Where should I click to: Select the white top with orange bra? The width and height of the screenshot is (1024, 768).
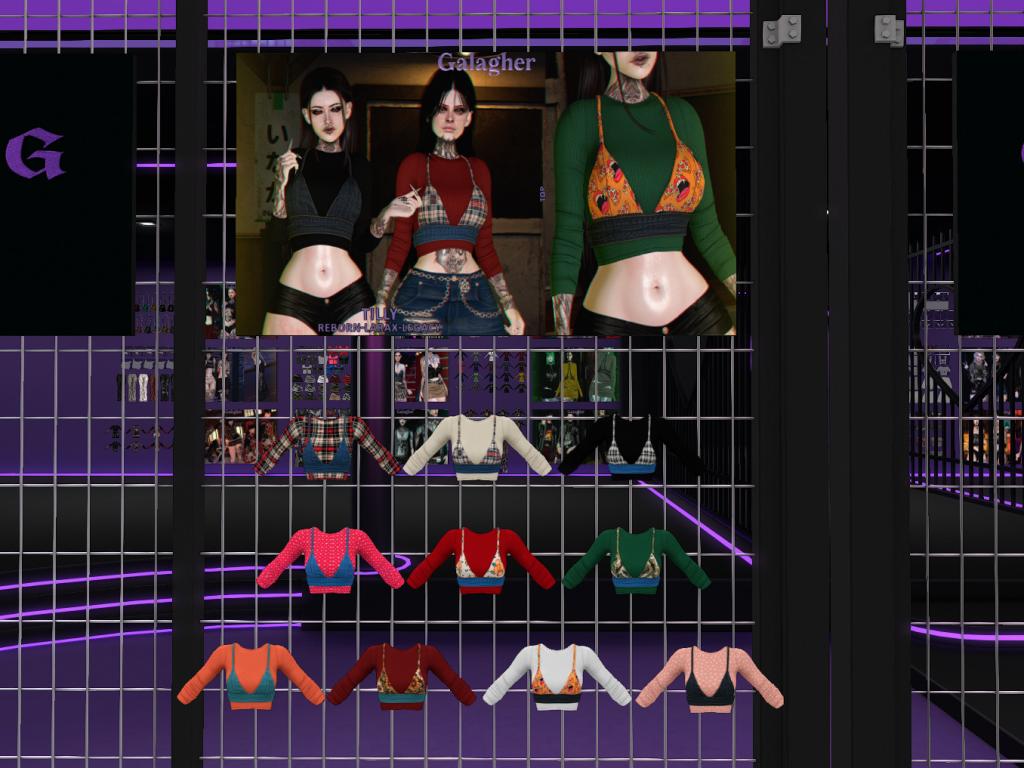click(x=556, y=676)
